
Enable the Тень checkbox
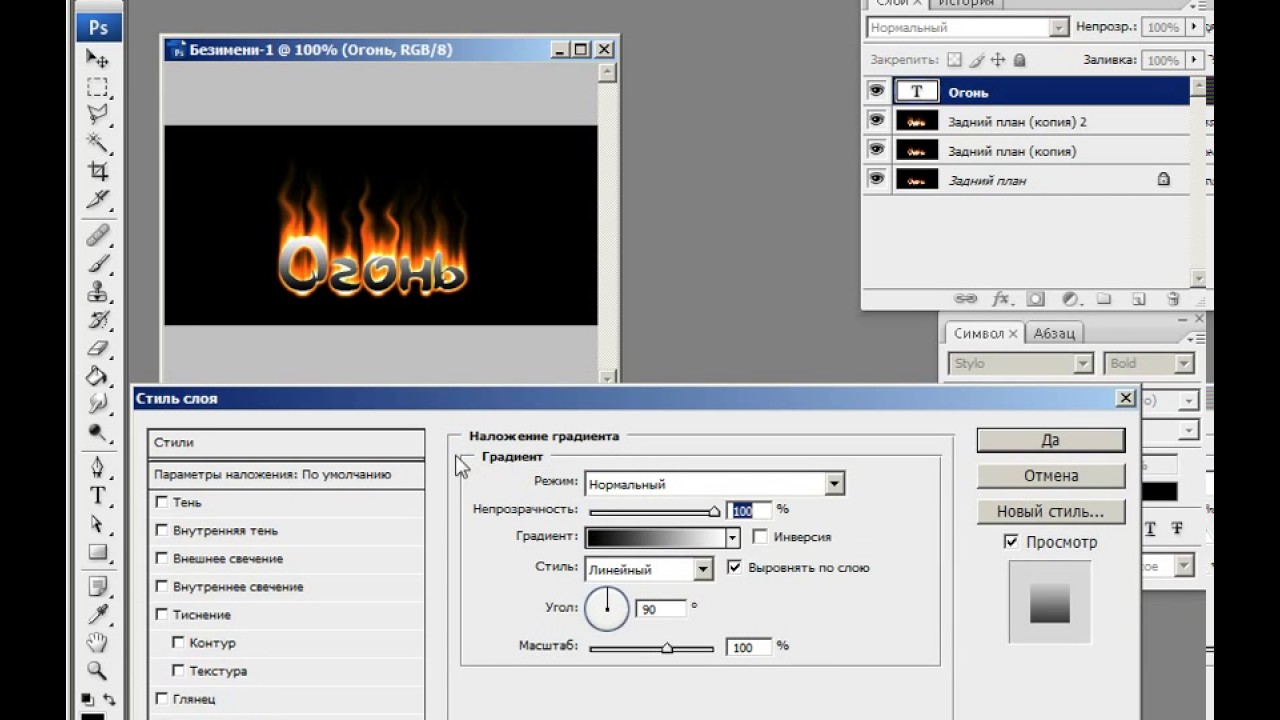[162, 502]
